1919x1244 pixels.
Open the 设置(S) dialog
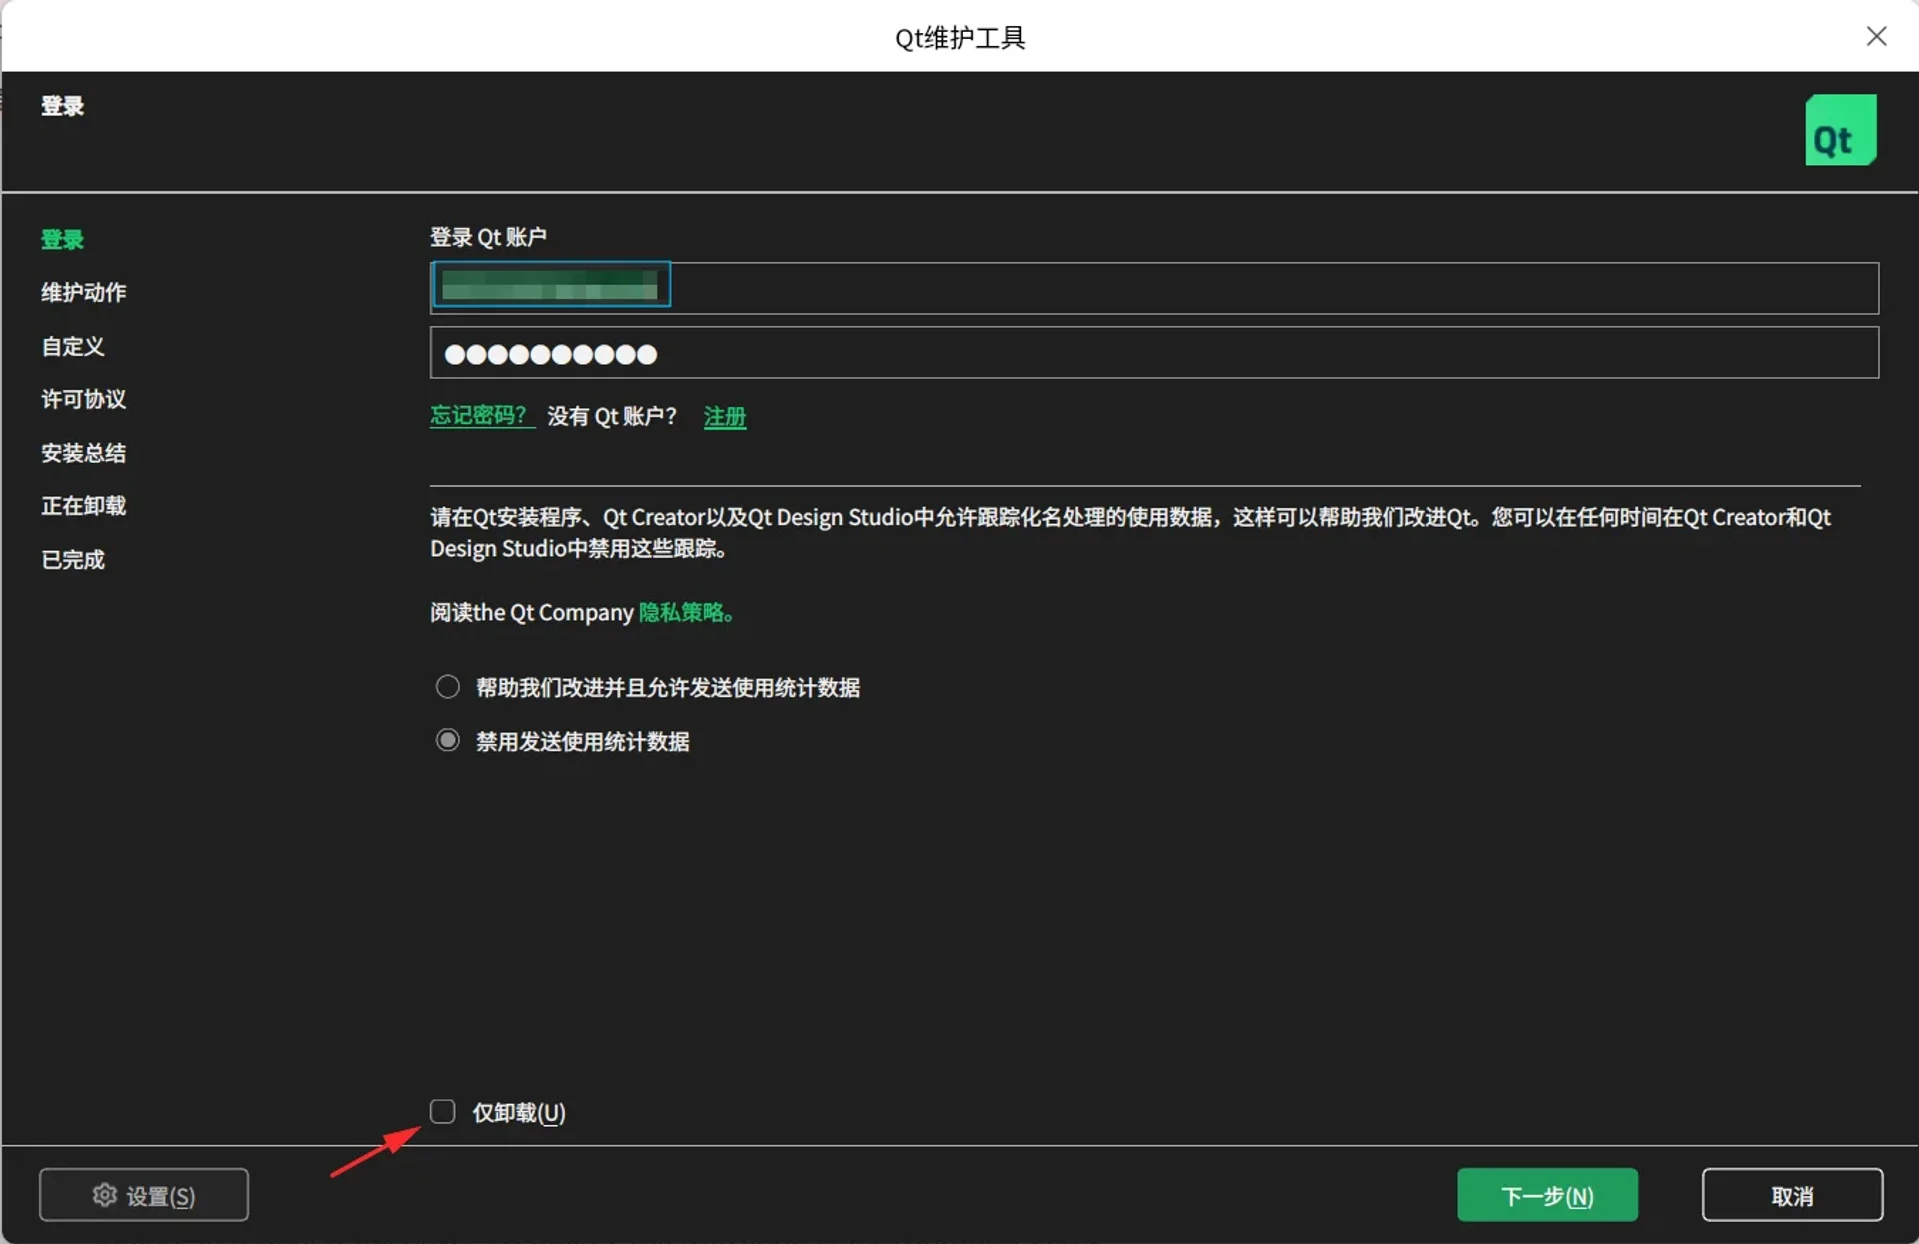pos(143,1194)
